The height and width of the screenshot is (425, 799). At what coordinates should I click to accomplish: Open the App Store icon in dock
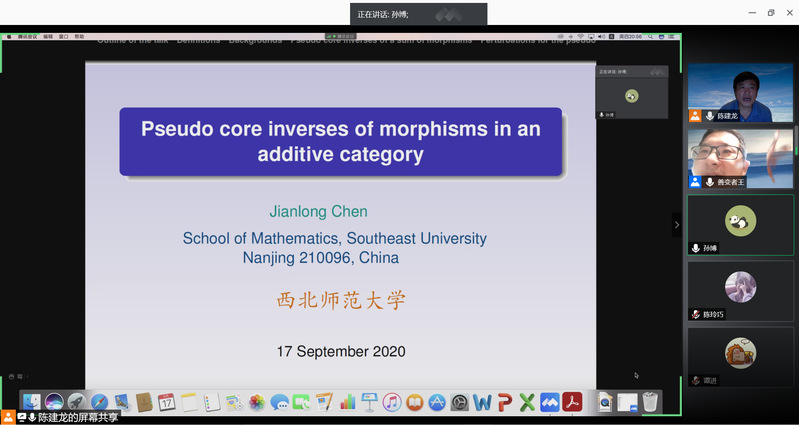click(437, 402)
